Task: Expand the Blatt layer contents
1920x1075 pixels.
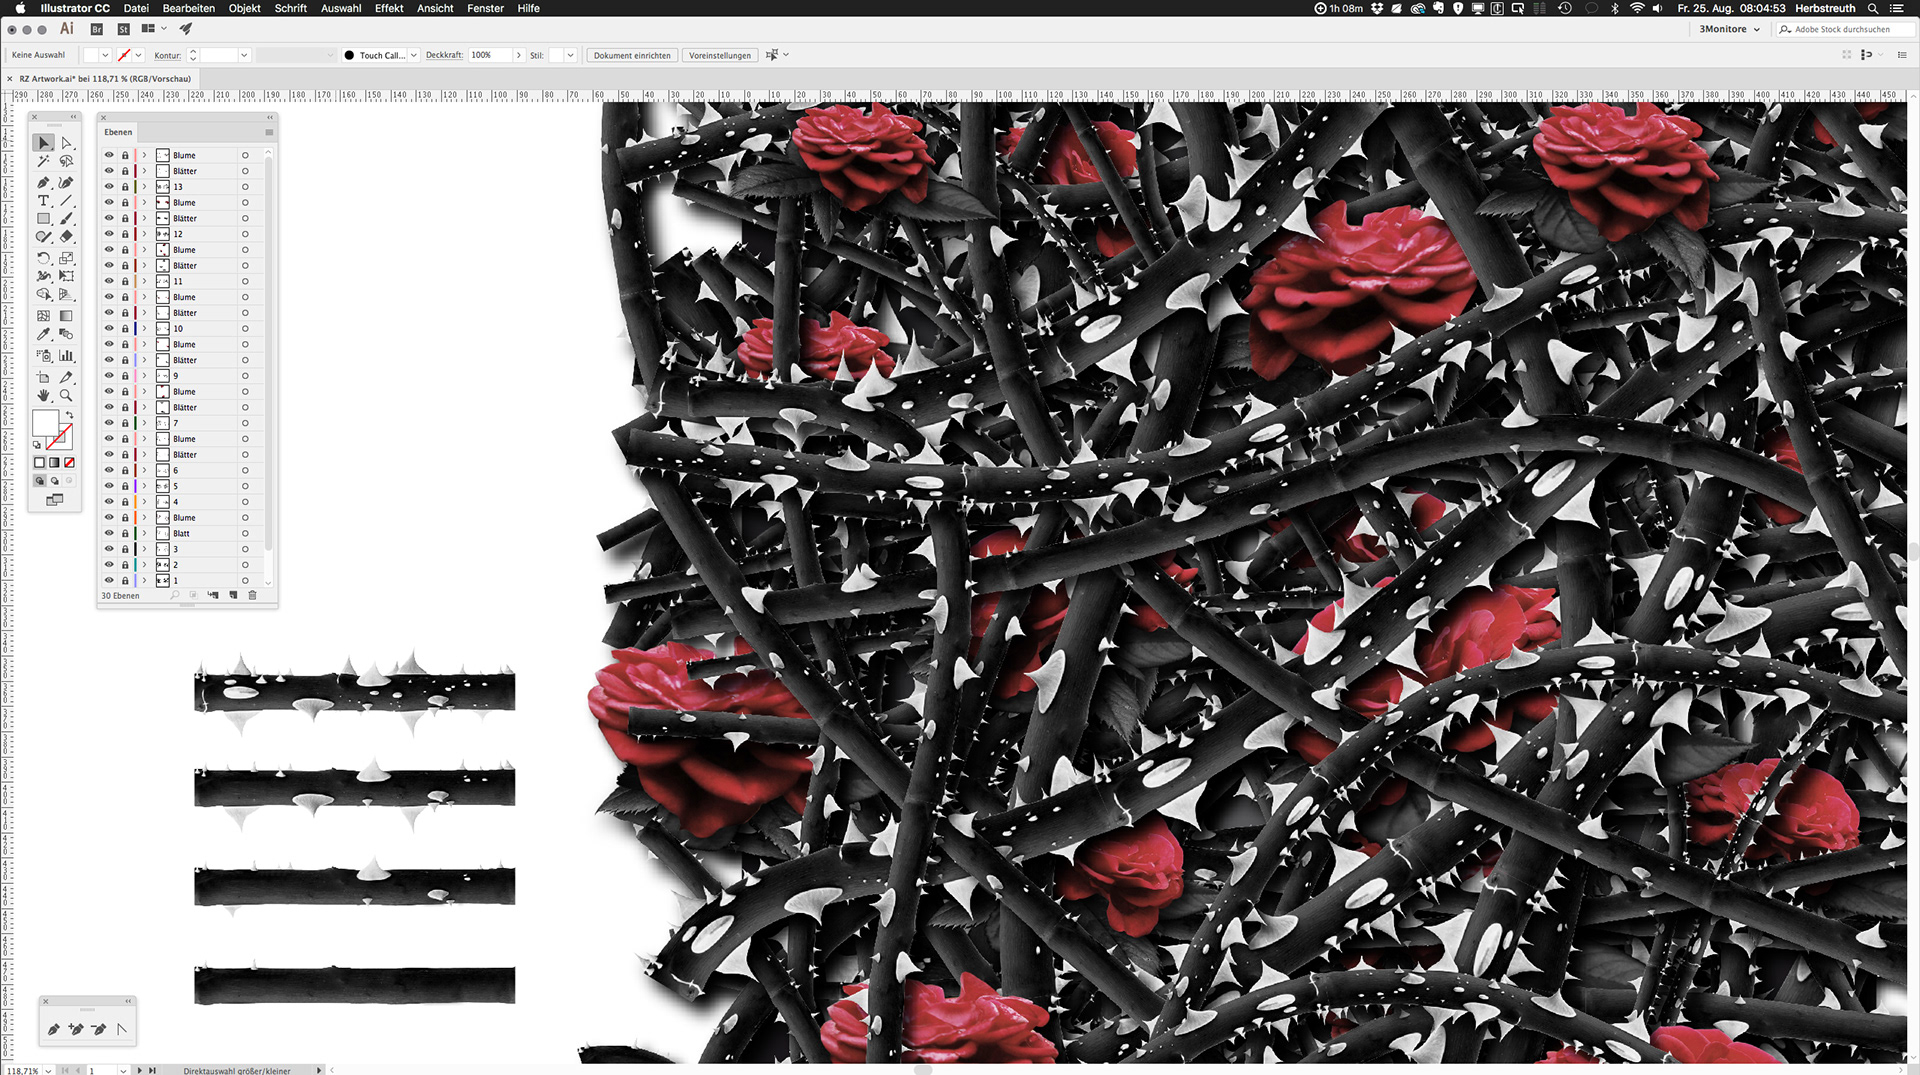Action: [x=144, y=533]
